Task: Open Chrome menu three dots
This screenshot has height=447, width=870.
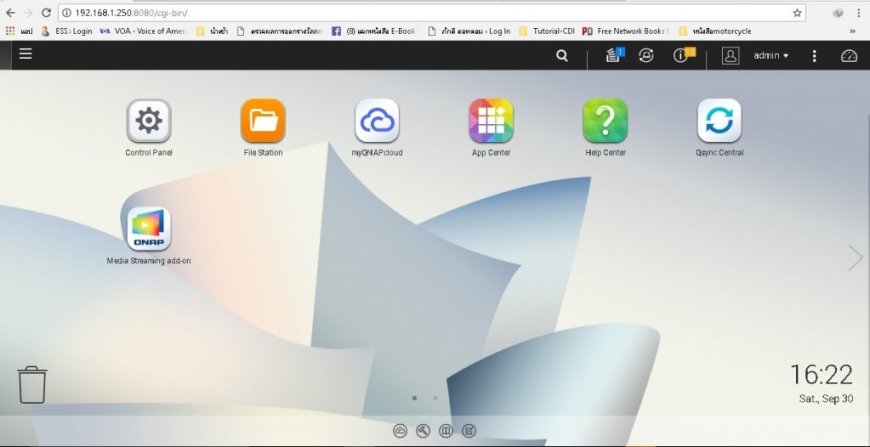Action: click(x=858, y=13)
